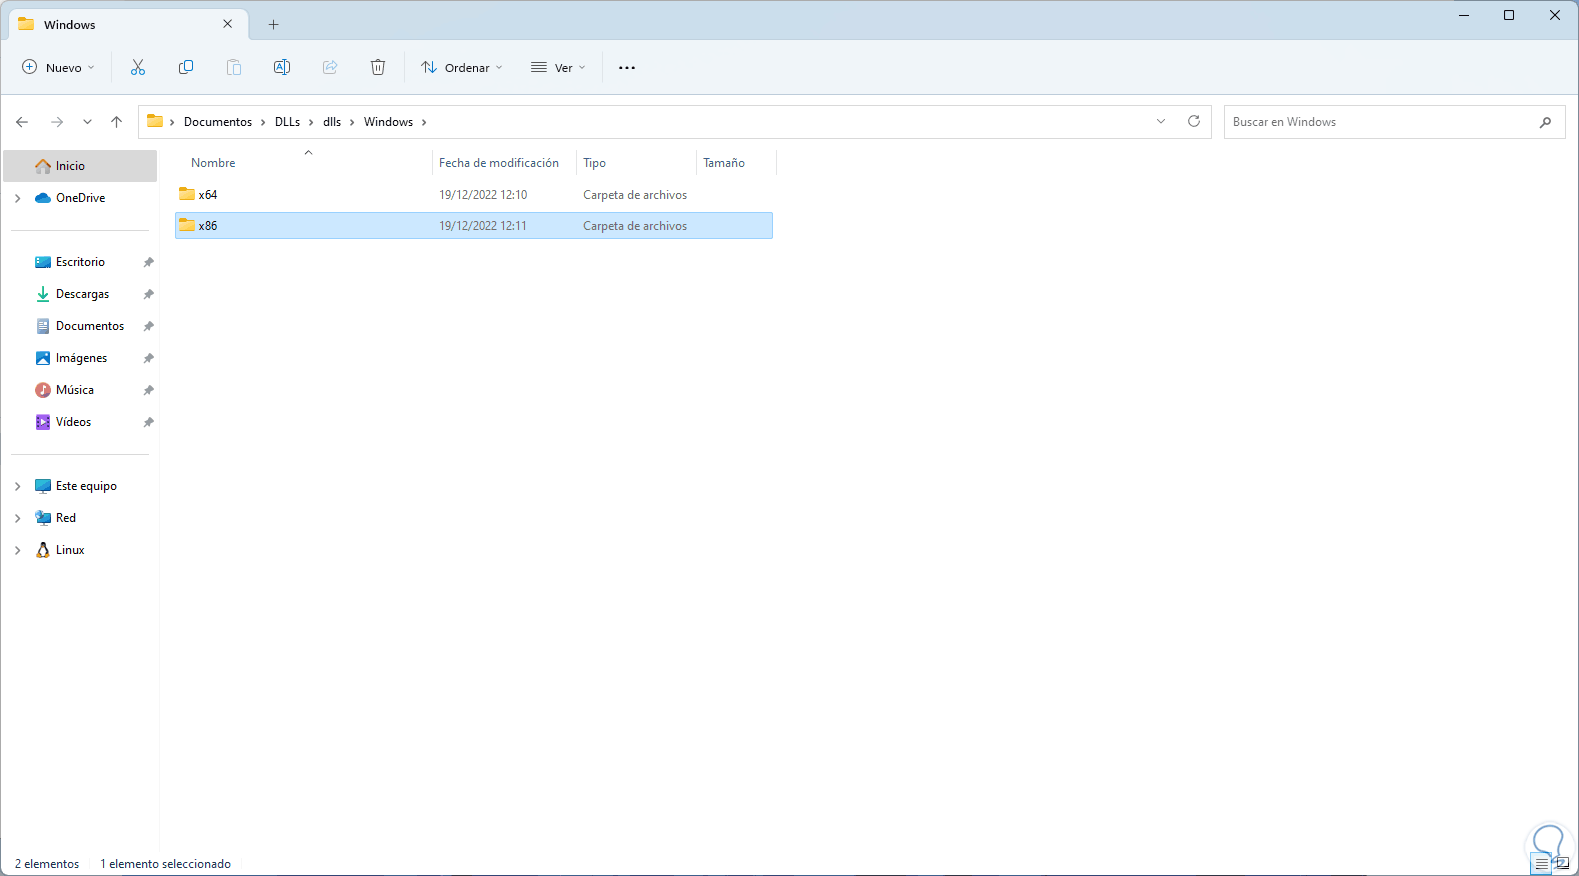The width and height of the screenshot is (1579, 876).
Task: Expand the OneDrive tree node
Action: [18, 198]
